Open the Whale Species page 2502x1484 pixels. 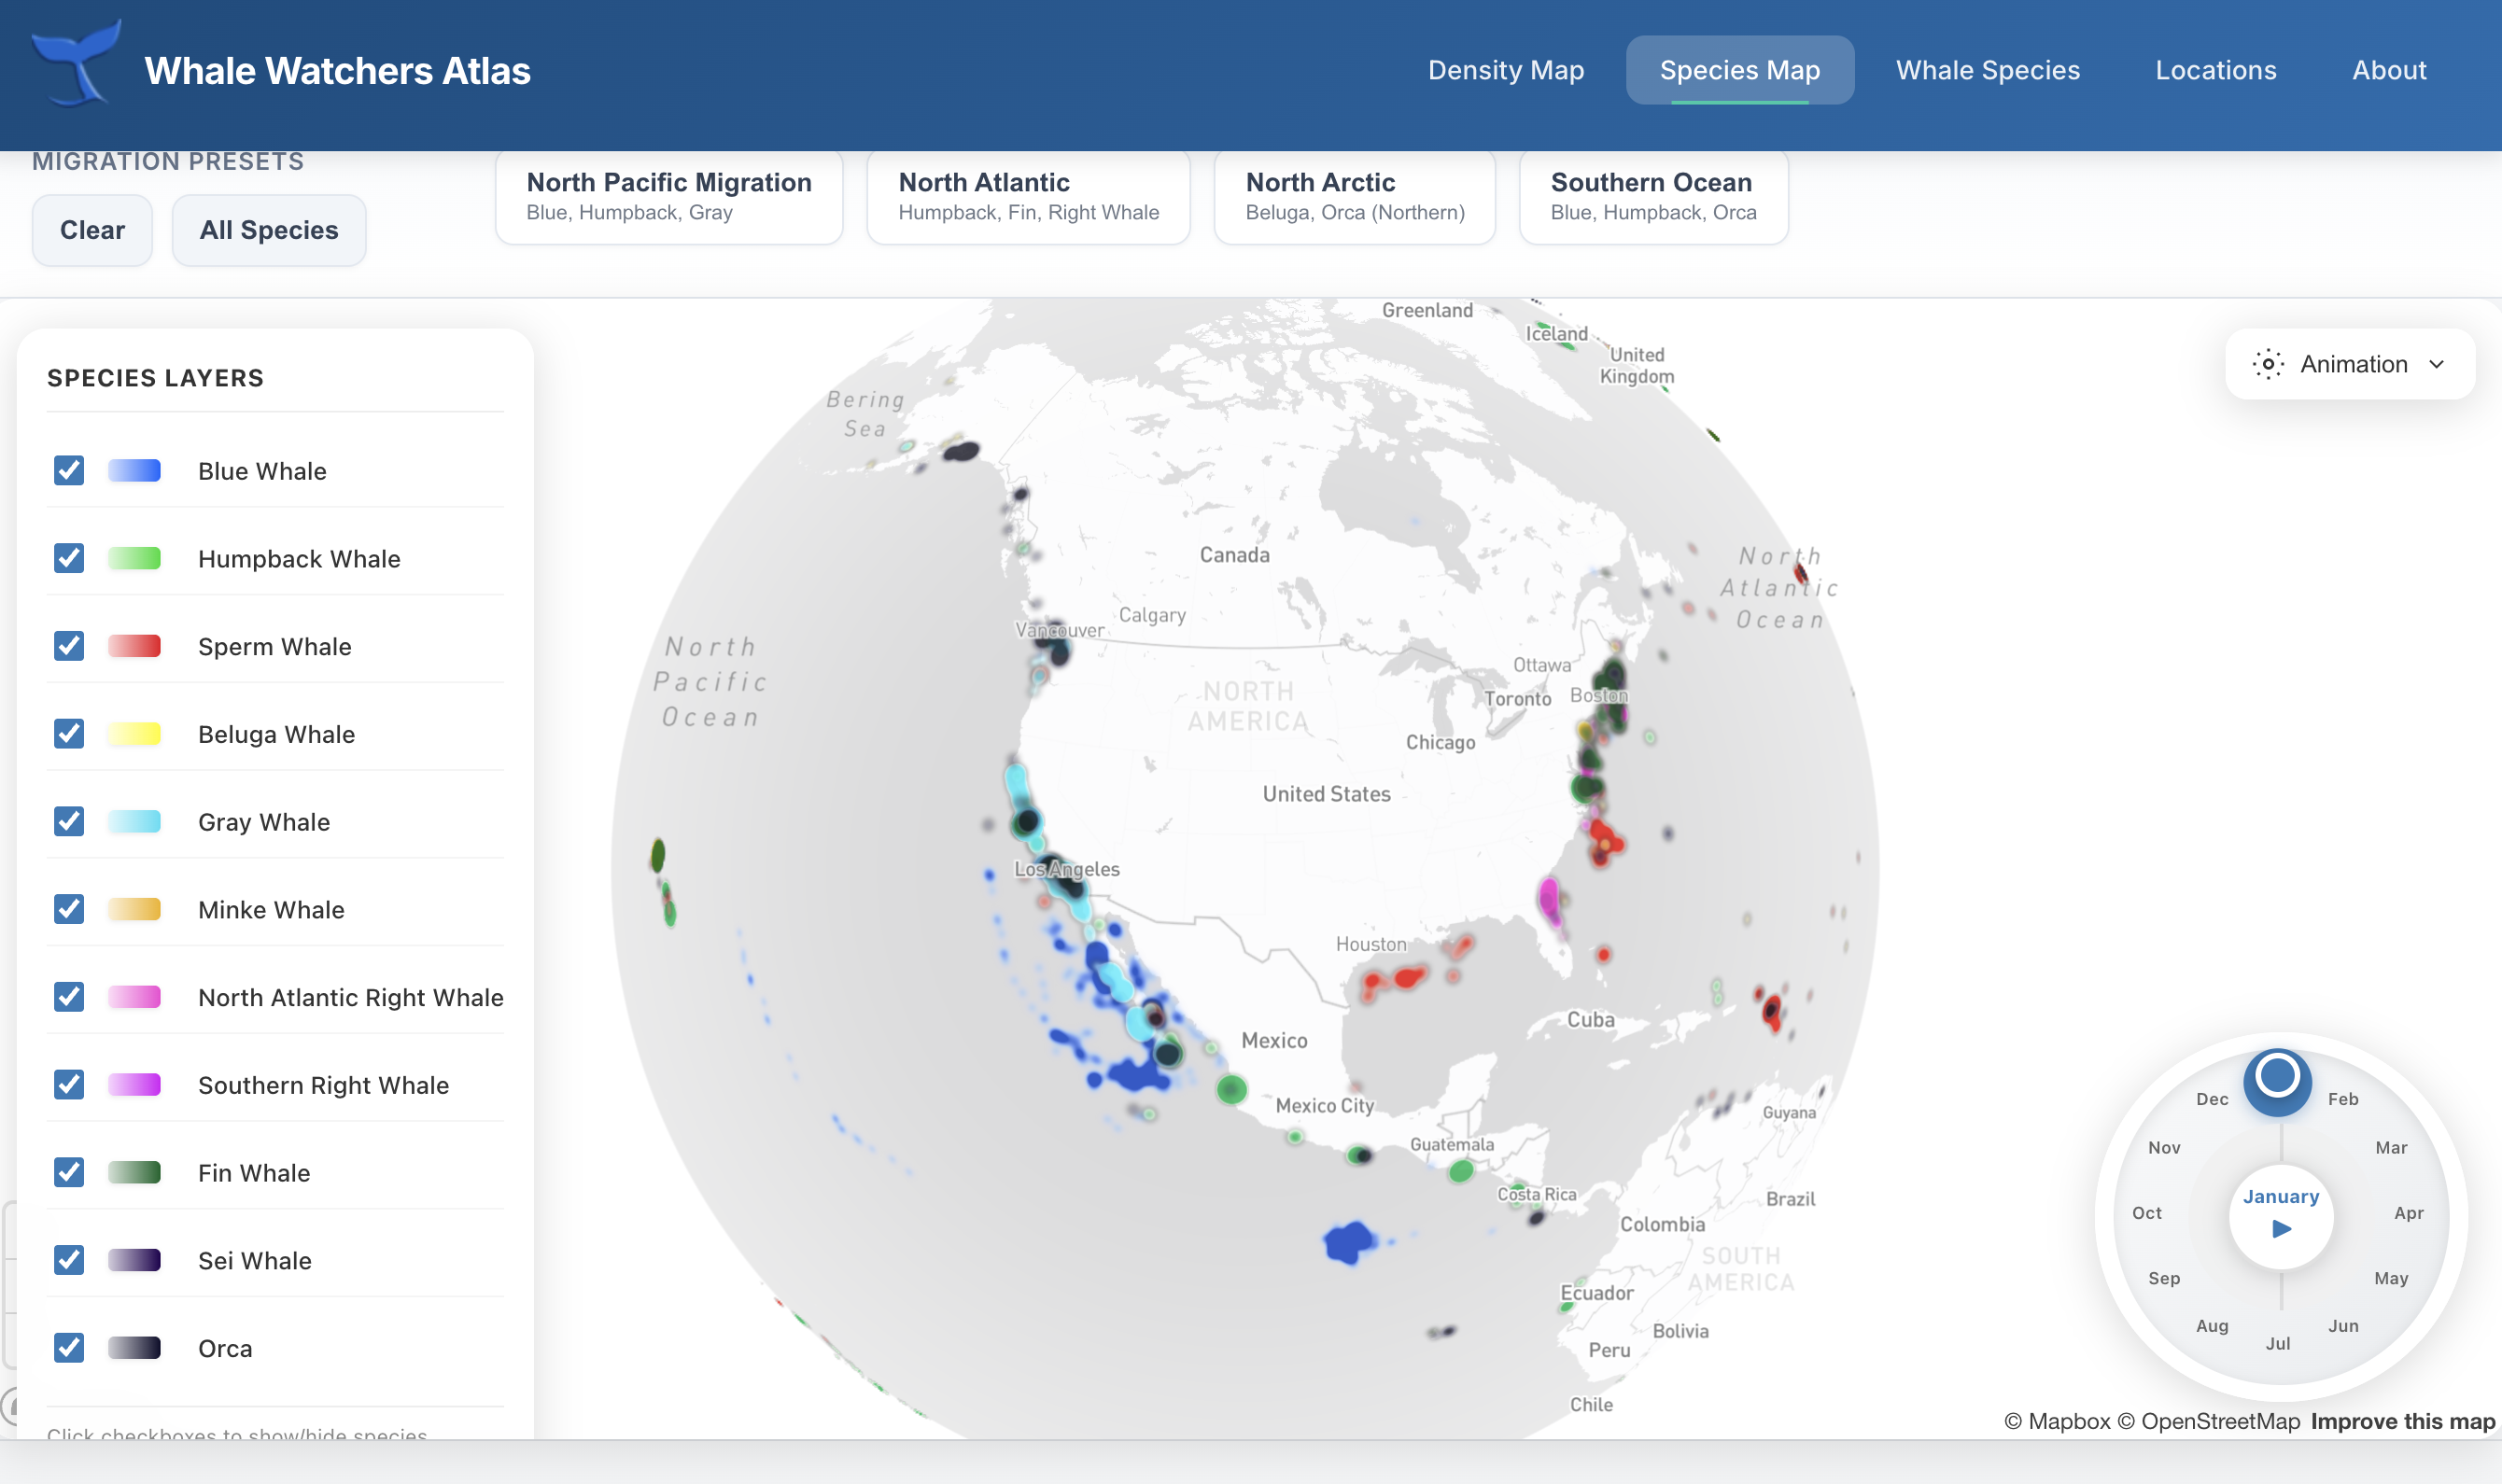[x=1987, y=70]
